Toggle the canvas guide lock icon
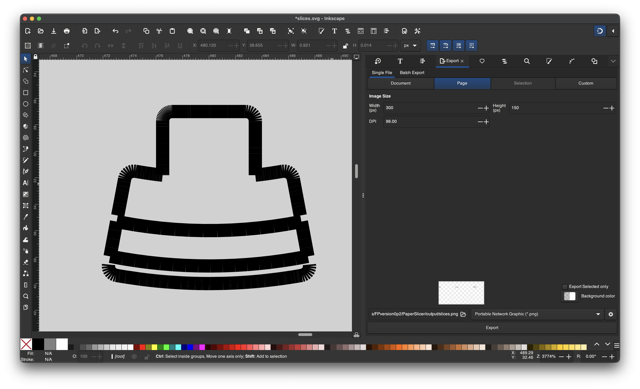Viewport: 640px width, 389px height. click(36, 57)
